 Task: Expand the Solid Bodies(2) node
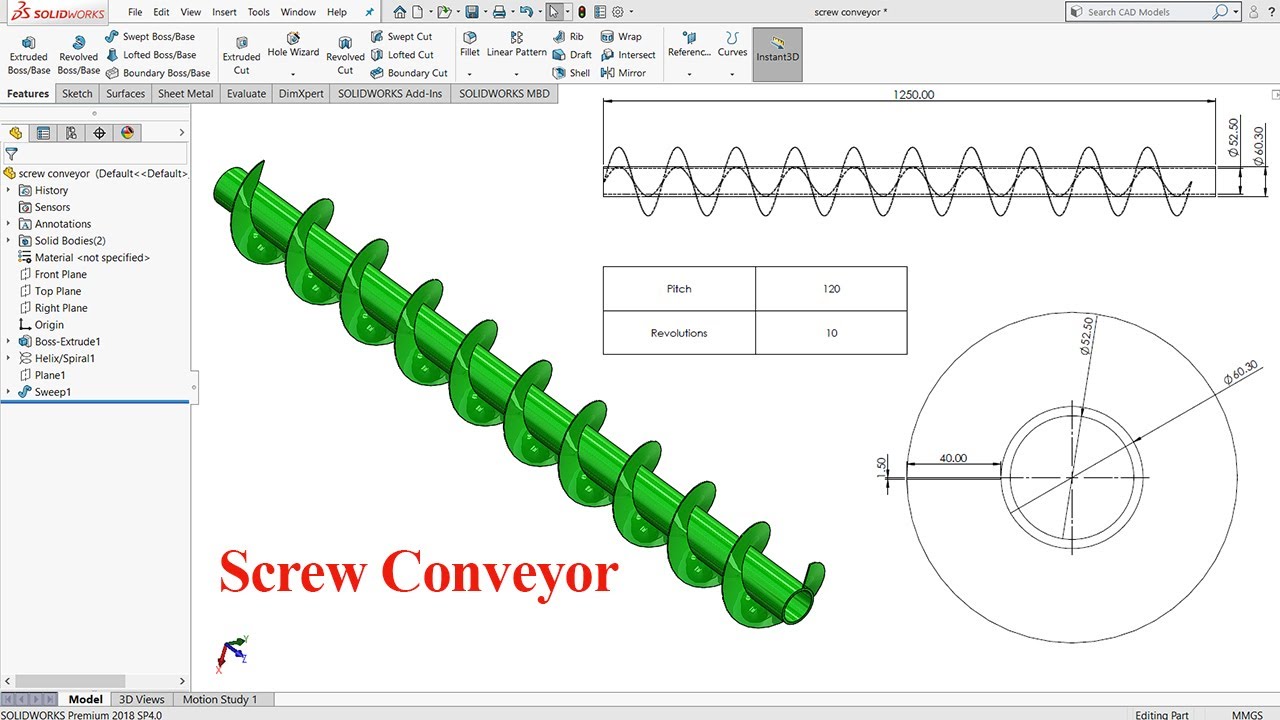point(9,240)
